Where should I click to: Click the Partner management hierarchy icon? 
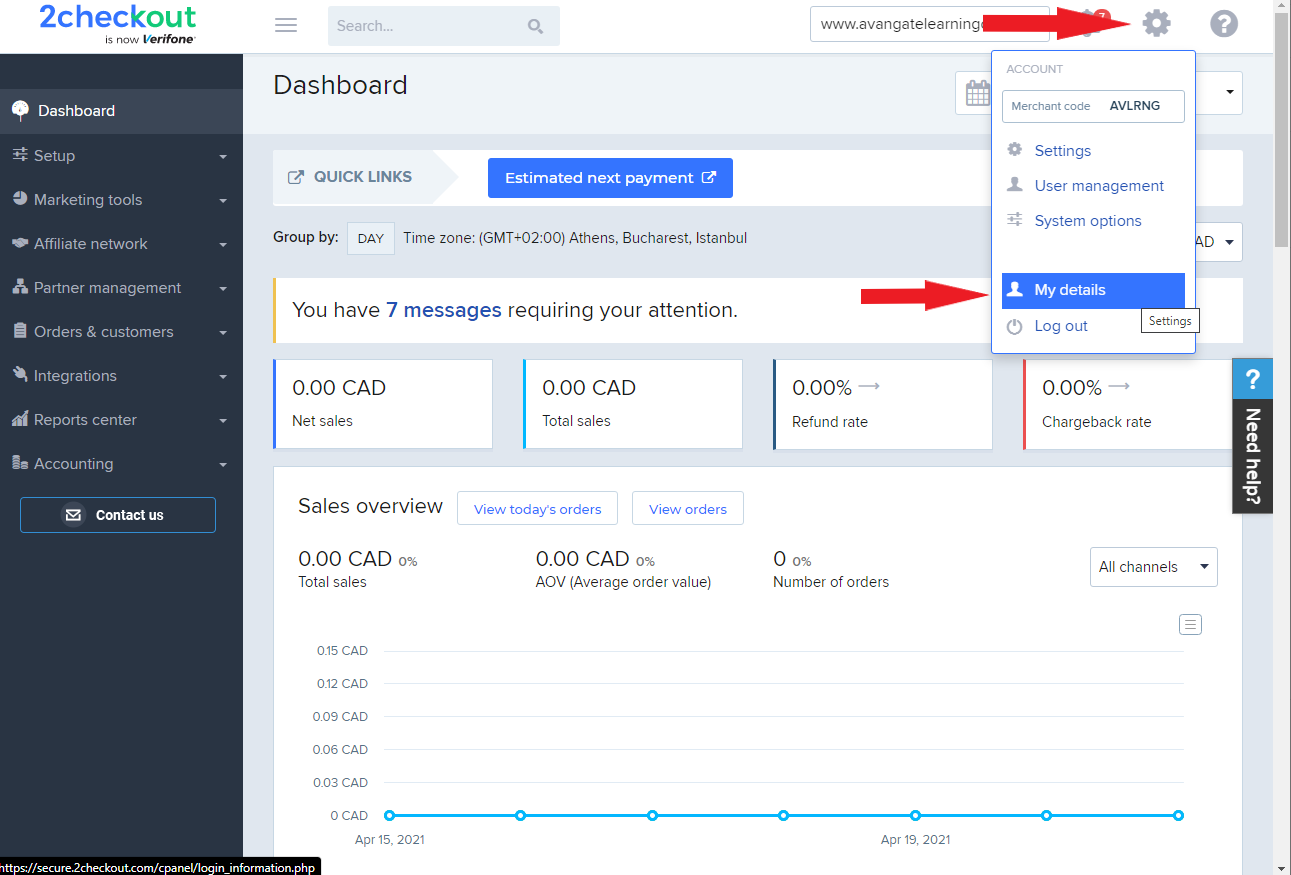(20, 287)
